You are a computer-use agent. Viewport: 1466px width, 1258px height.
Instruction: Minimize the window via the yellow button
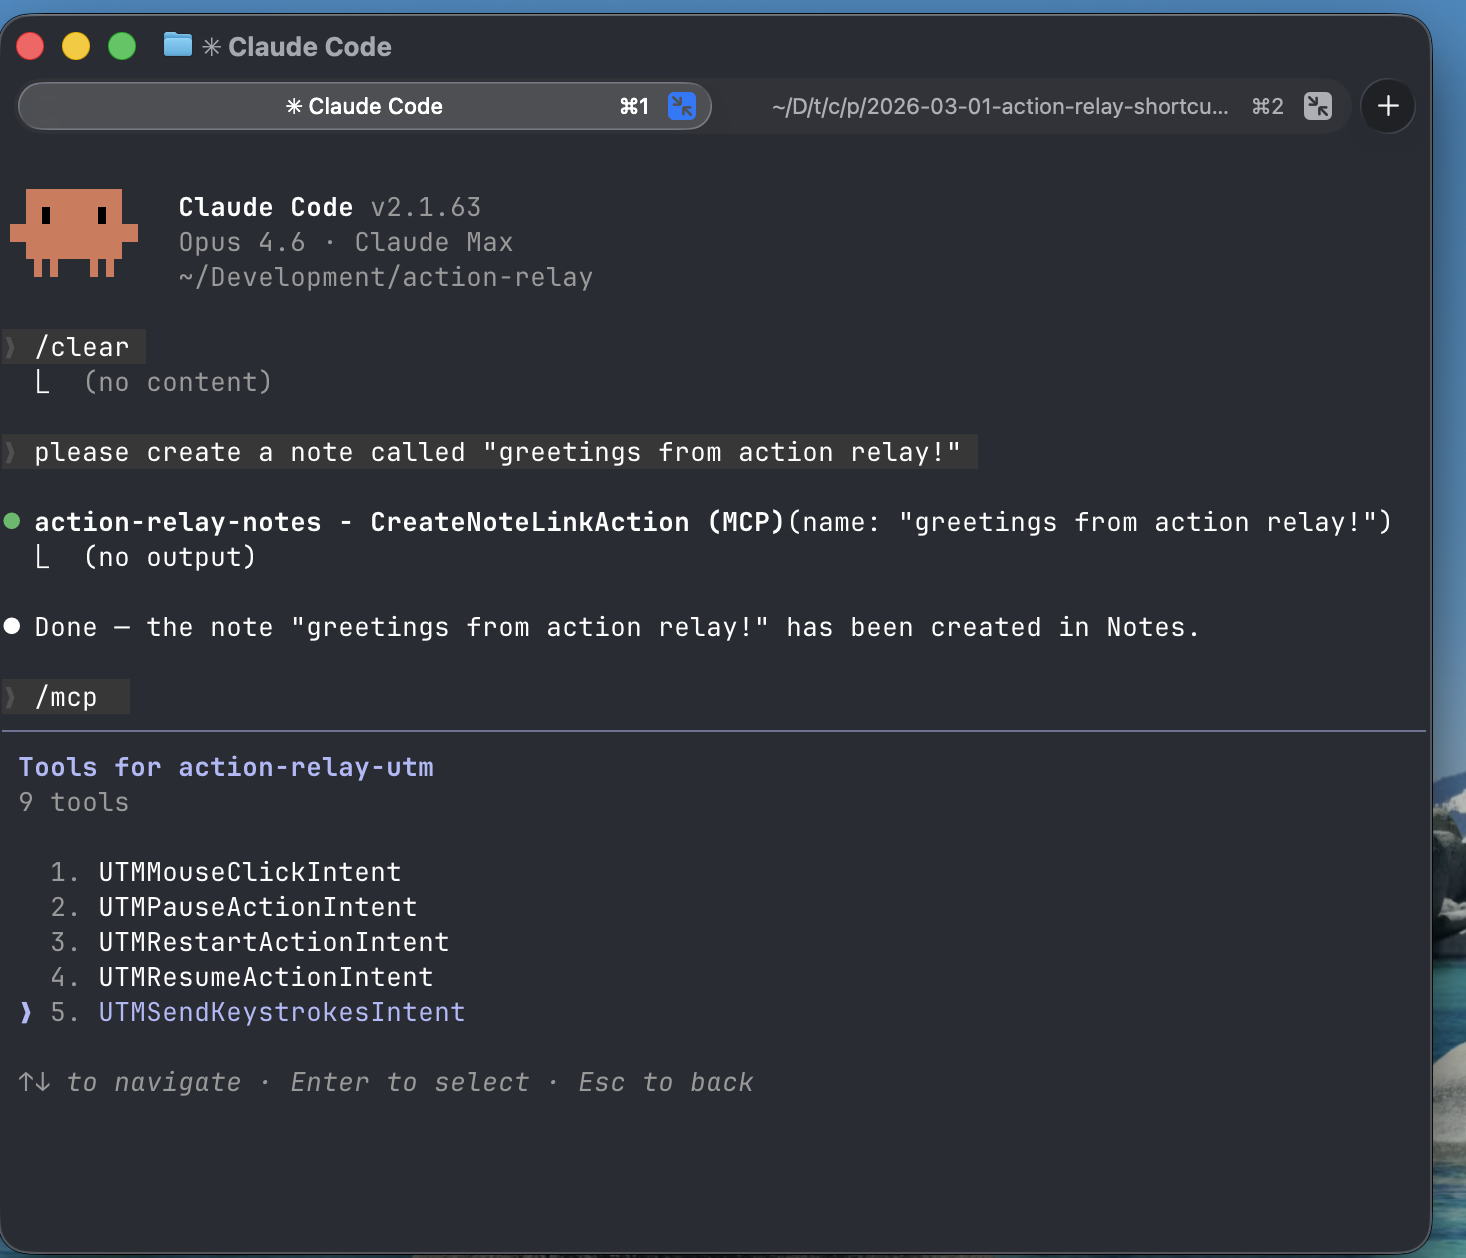[x=75, y=46]
